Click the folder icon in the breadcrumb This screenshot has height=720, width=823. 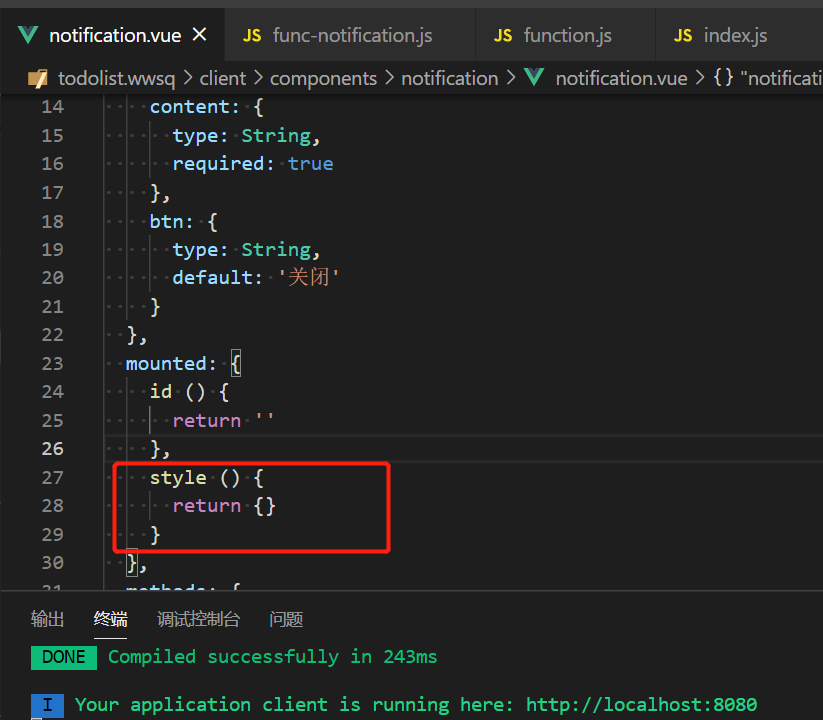click(x=38, y=78)
